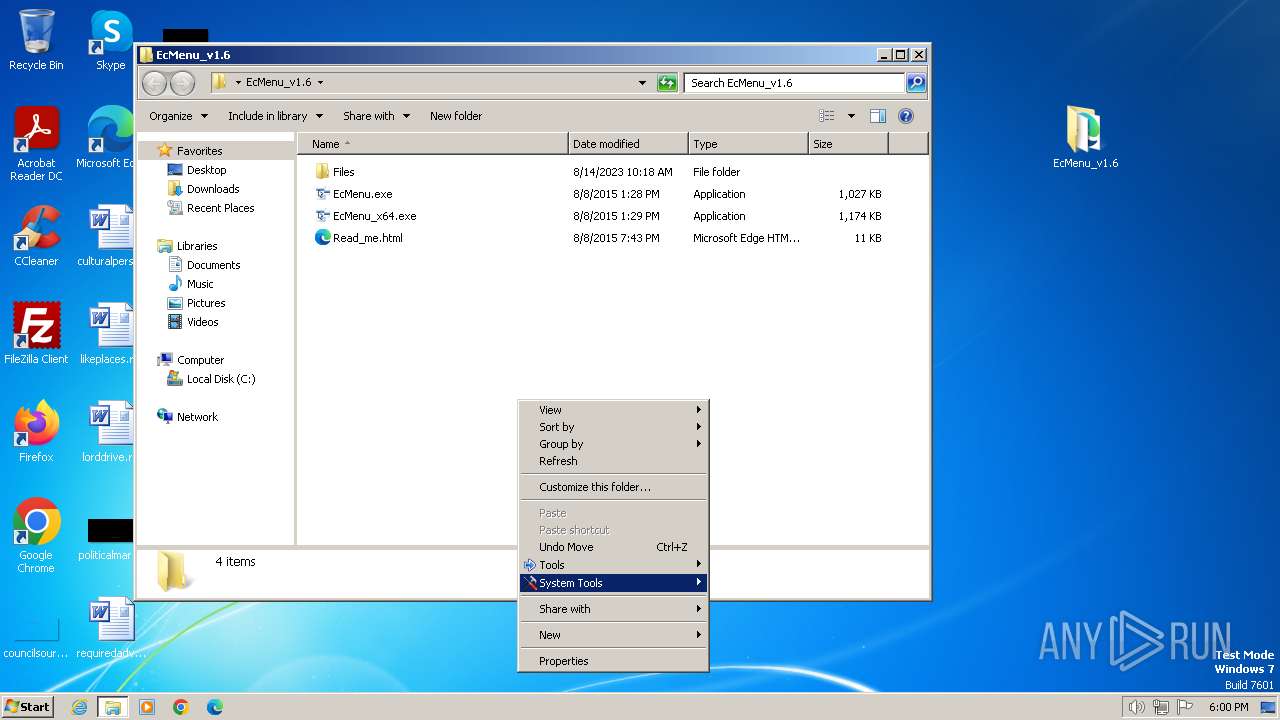
Task: Open the Organize toolbar dropdown
Action: click(x=179, y=116)
